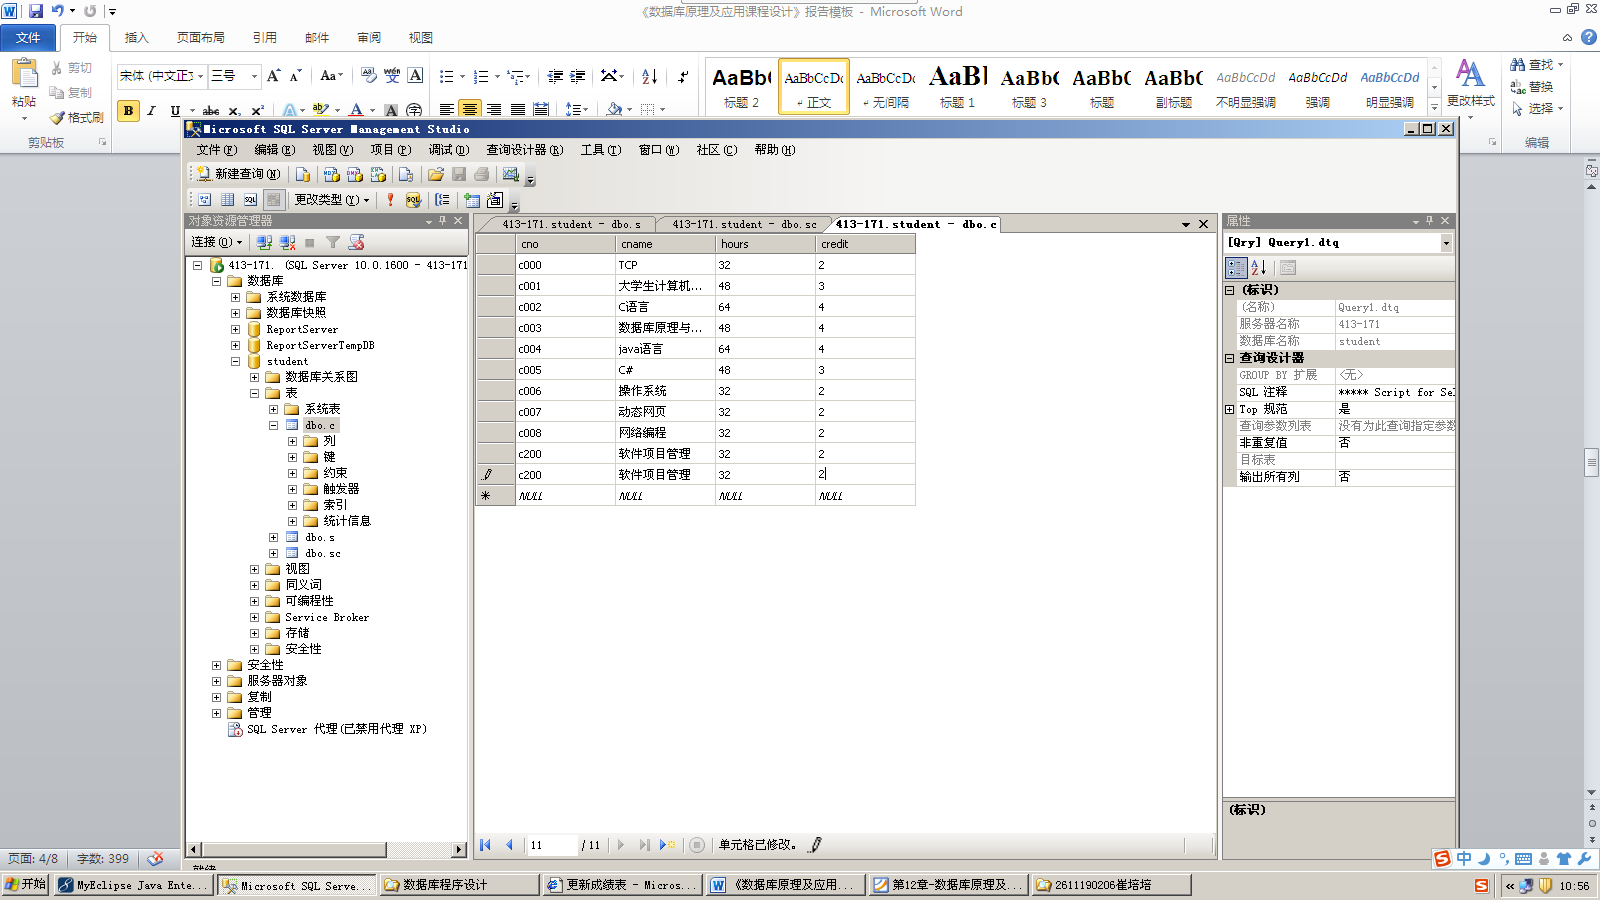Toggle center alignment in Word ribbon

(x=469, y=109)
